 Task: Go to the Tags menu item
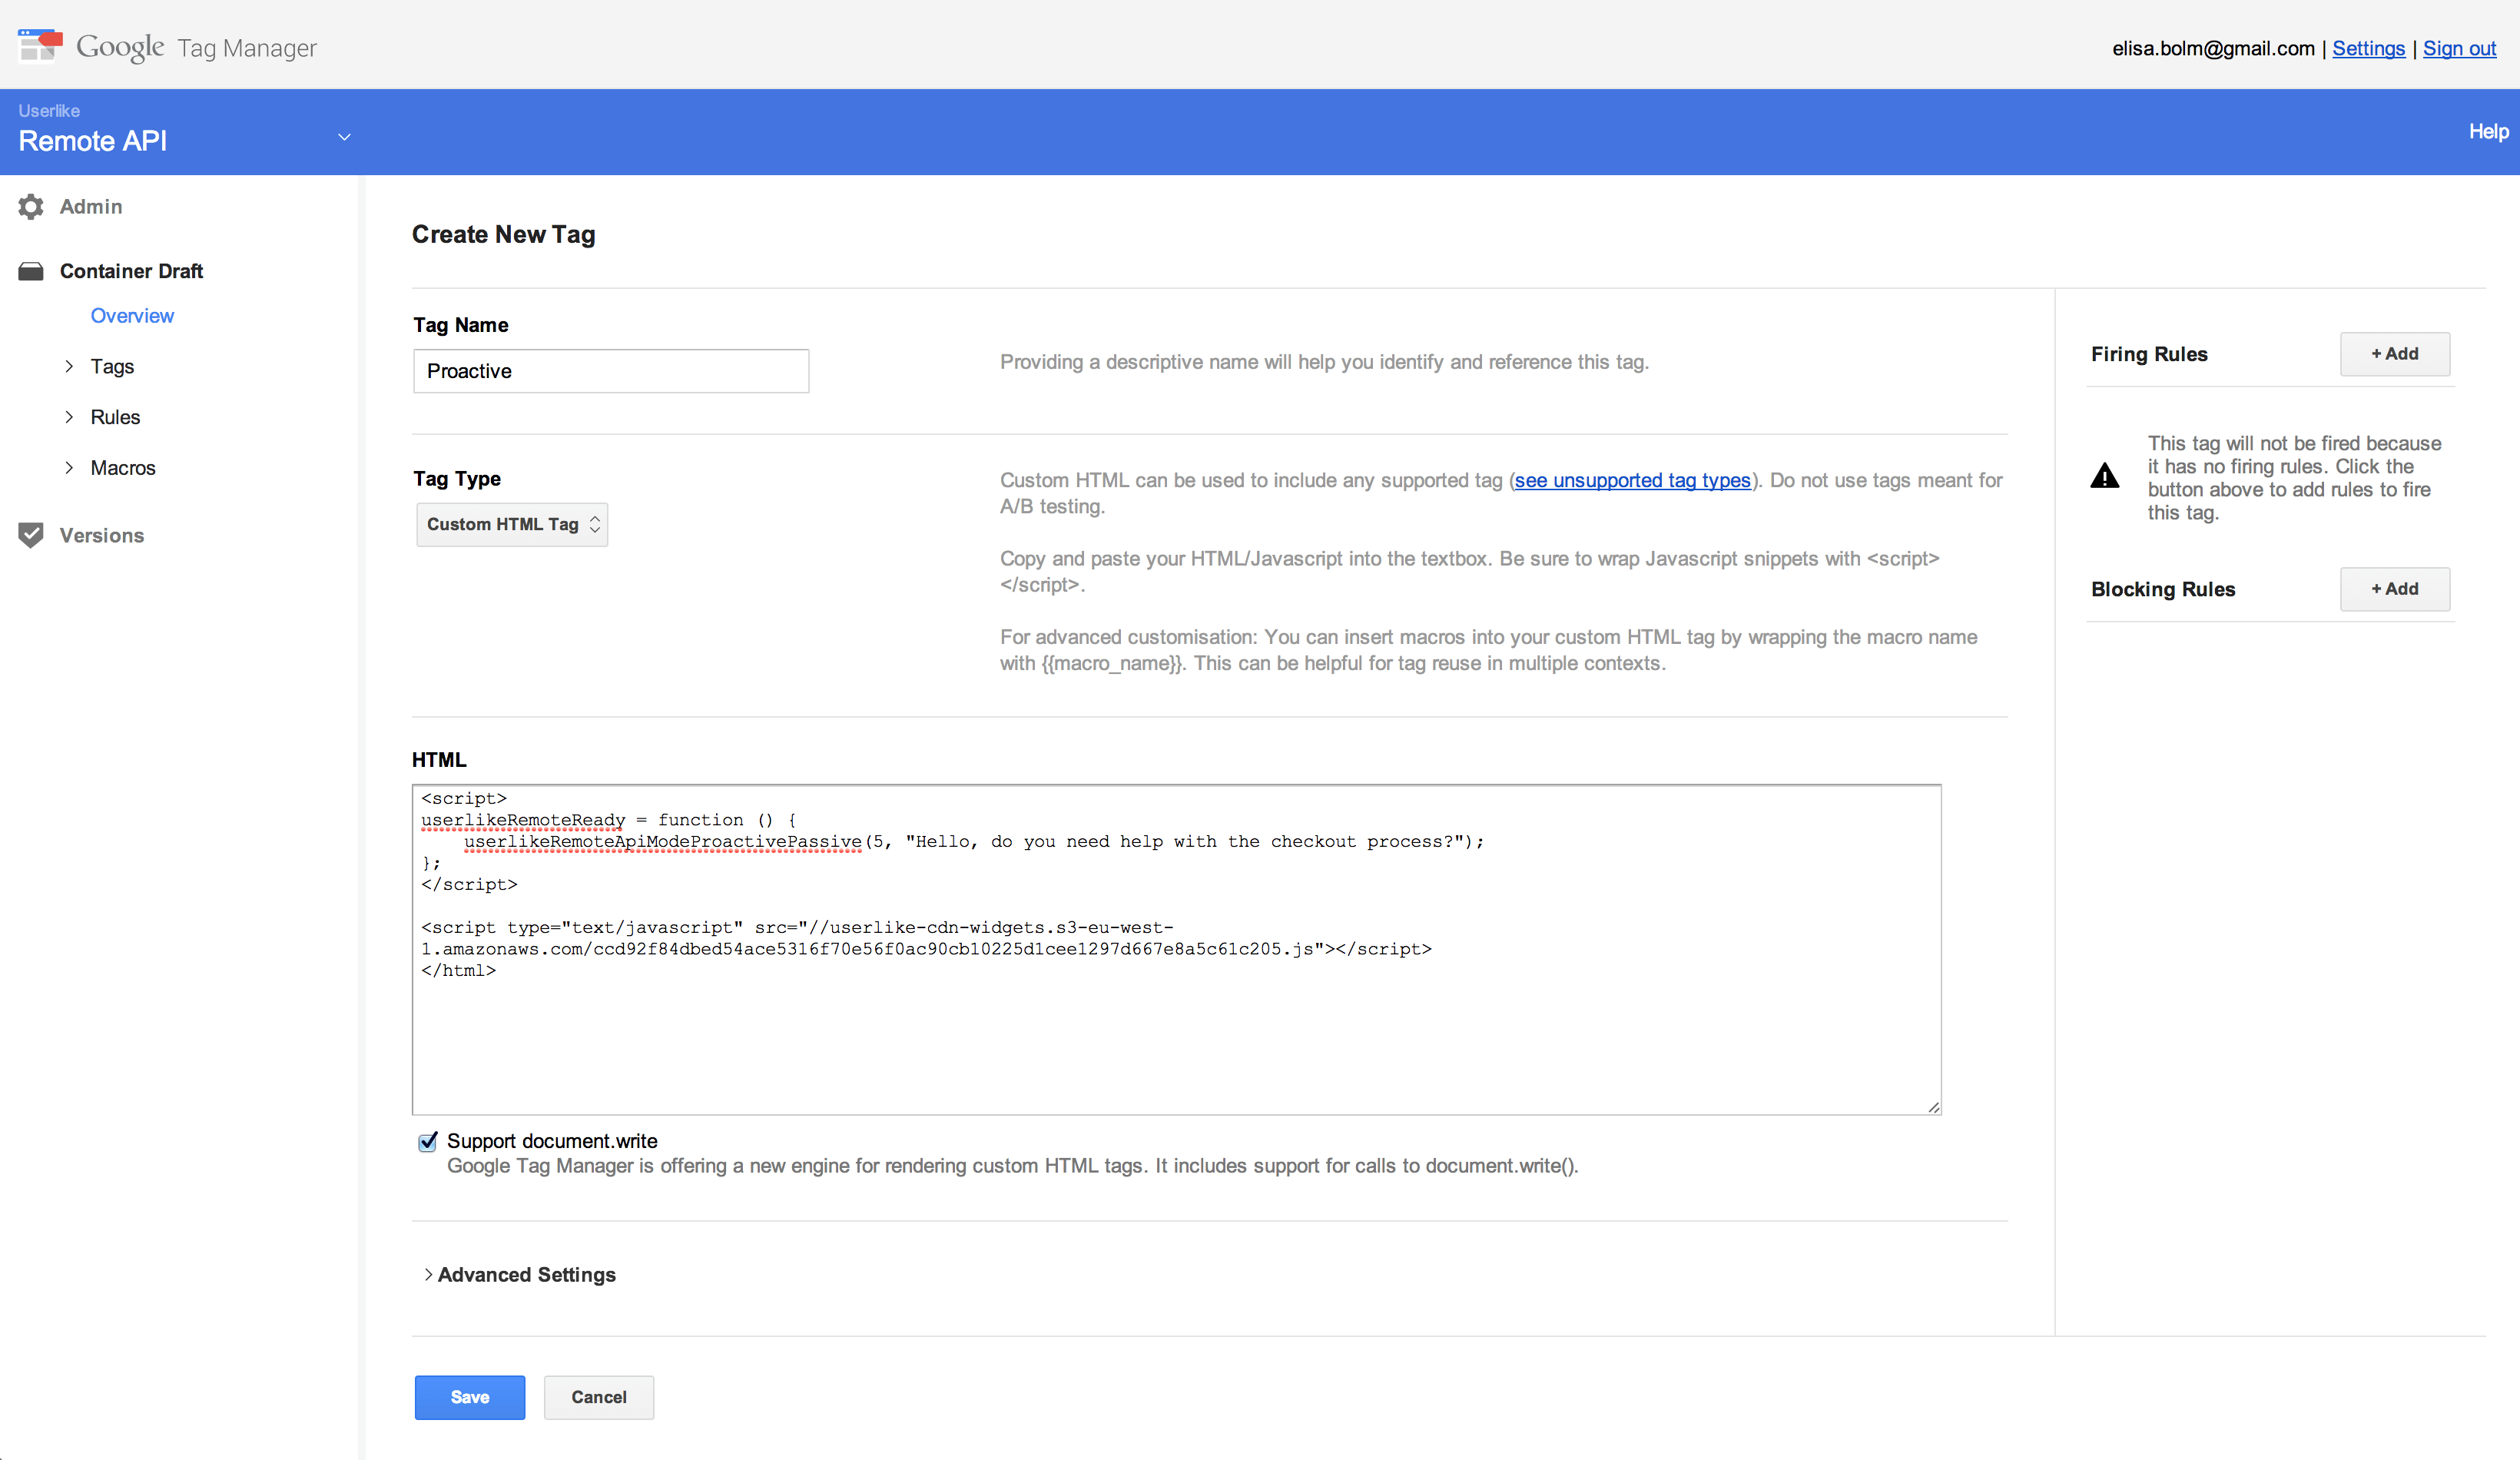click(112, 367)
